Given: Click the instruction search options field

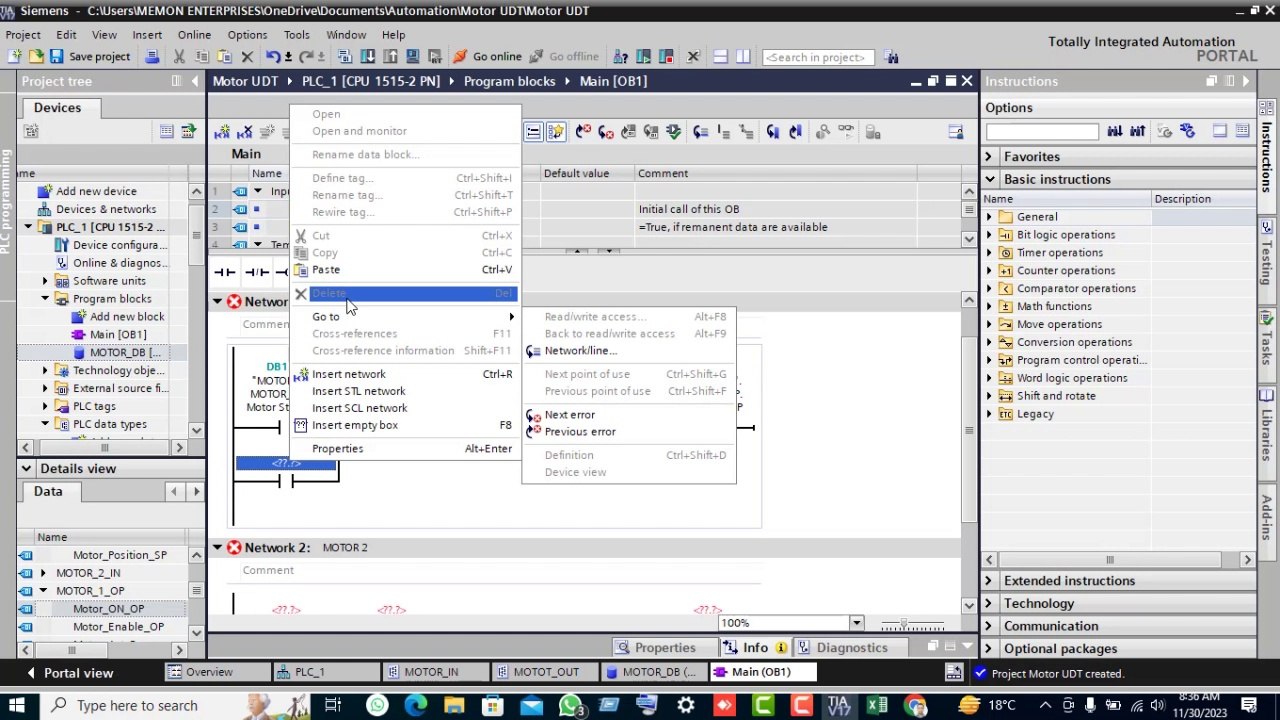Looking at the screenshot, I should pos(1041,131).
